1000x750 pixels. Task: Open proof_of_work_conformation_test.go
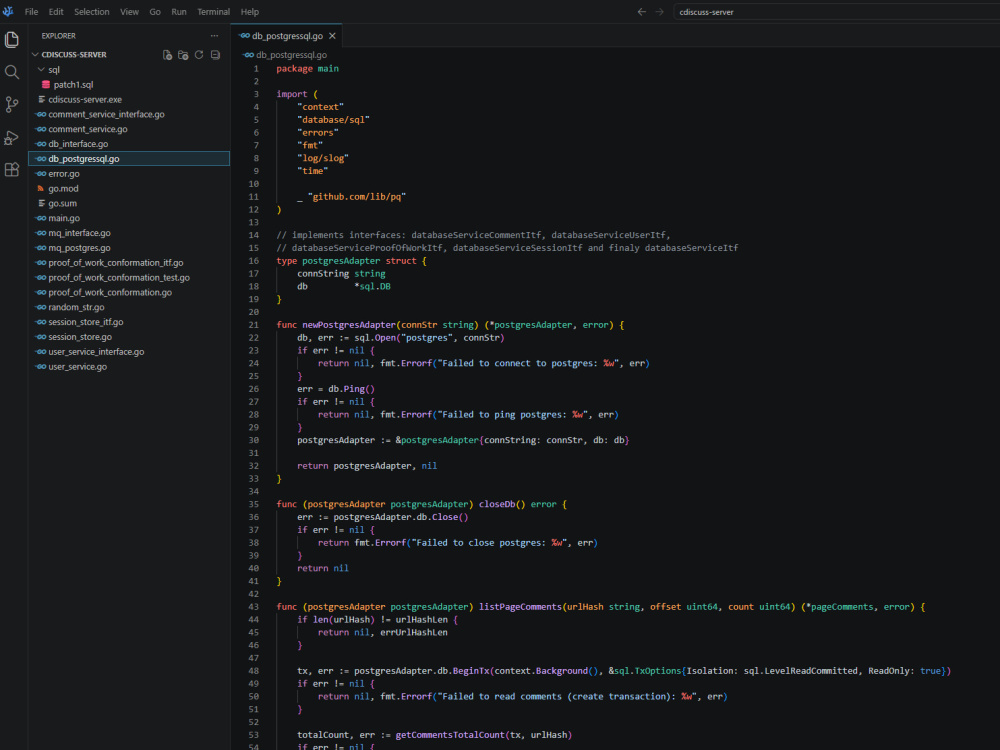(x=119, y=277)
